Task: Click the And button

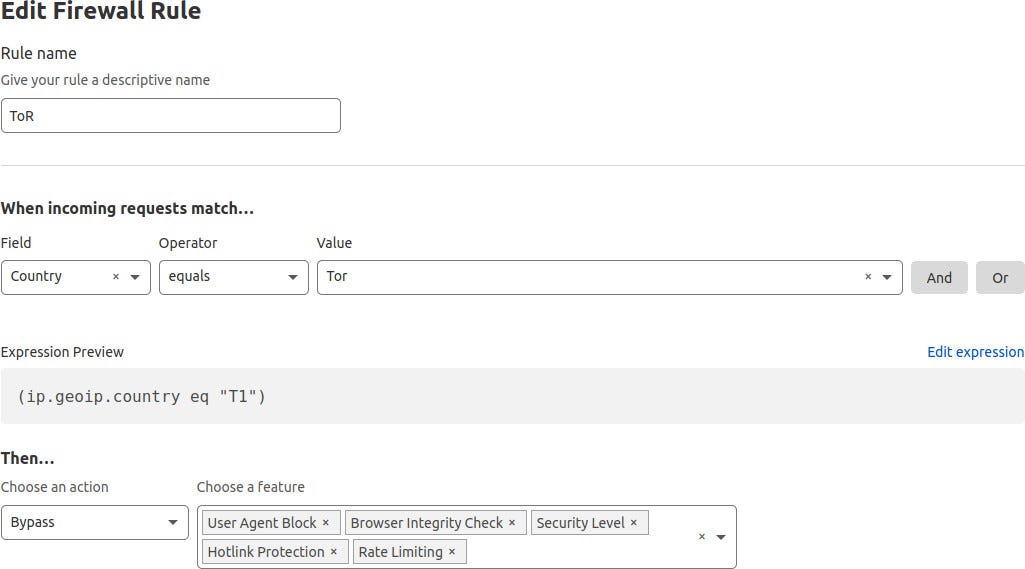Action: click(x=939, y=277)
